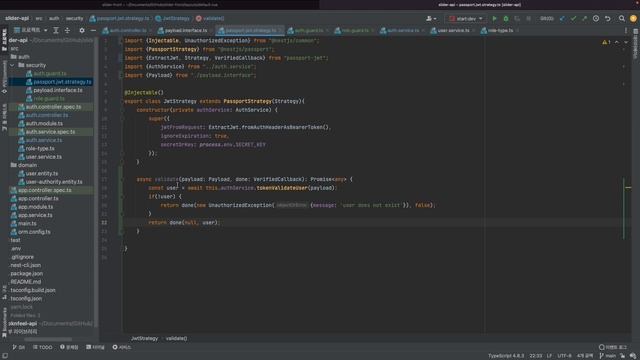Switch to the auth.guard.ts editor tab
Image resolution: width=640 pixels, height=360 pixels.
(x=308, y=30)
